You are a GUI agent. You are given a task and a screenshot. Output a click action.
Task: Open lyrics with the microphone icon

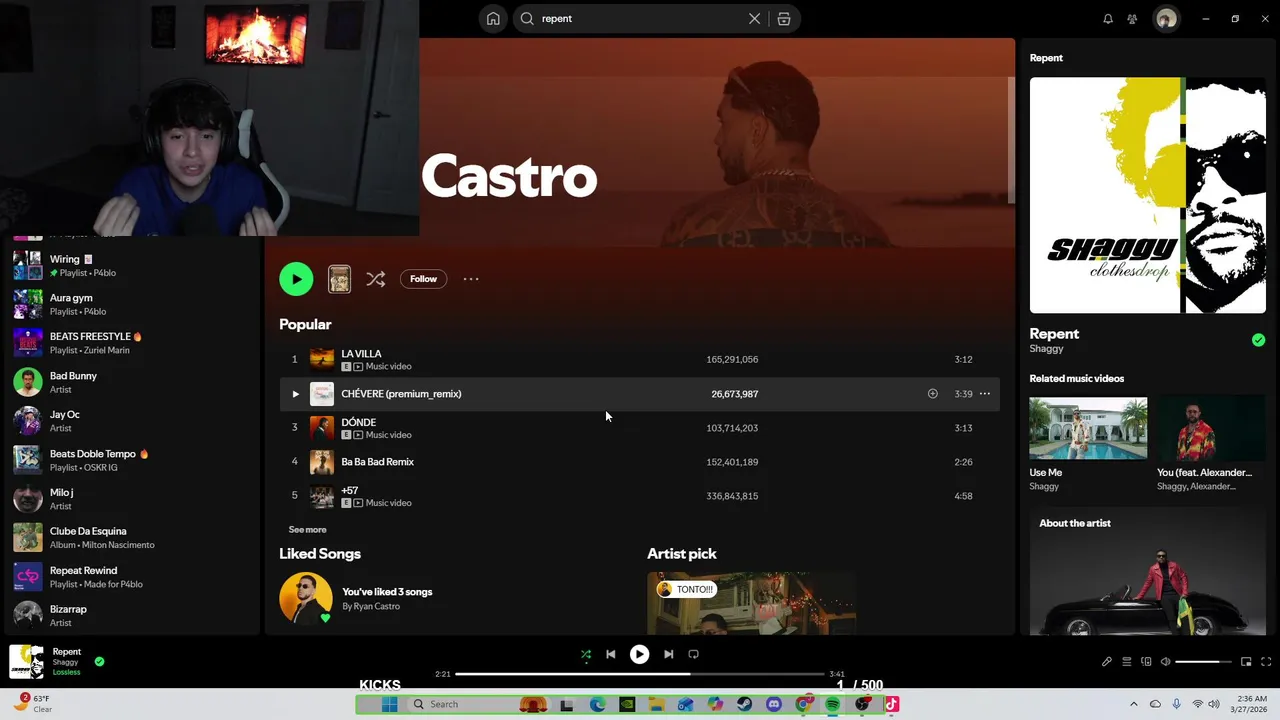(x=1107, y=662)
